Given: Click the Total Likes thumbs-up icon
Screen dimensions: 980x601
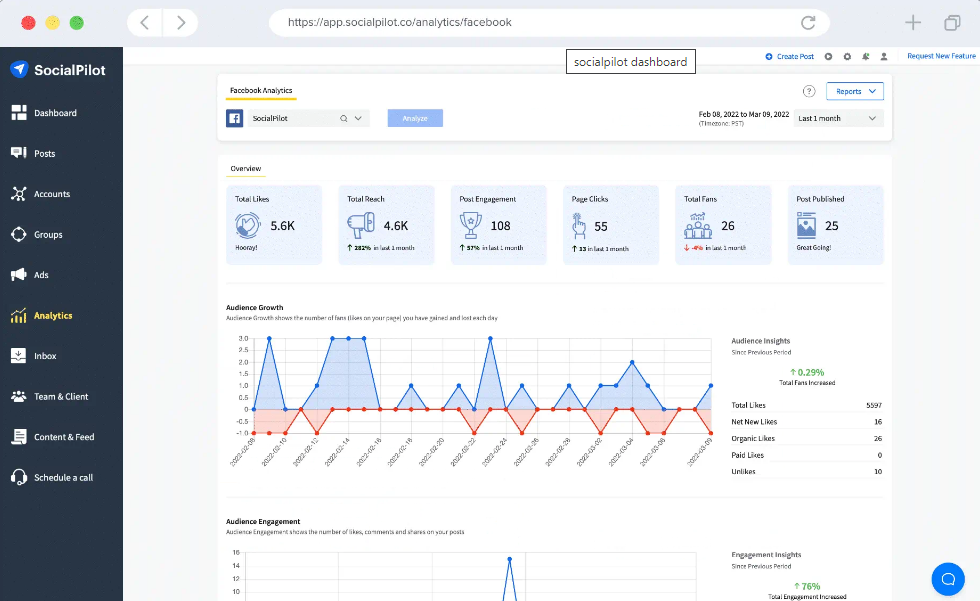Looking at the screenshot, I should 248,226.
